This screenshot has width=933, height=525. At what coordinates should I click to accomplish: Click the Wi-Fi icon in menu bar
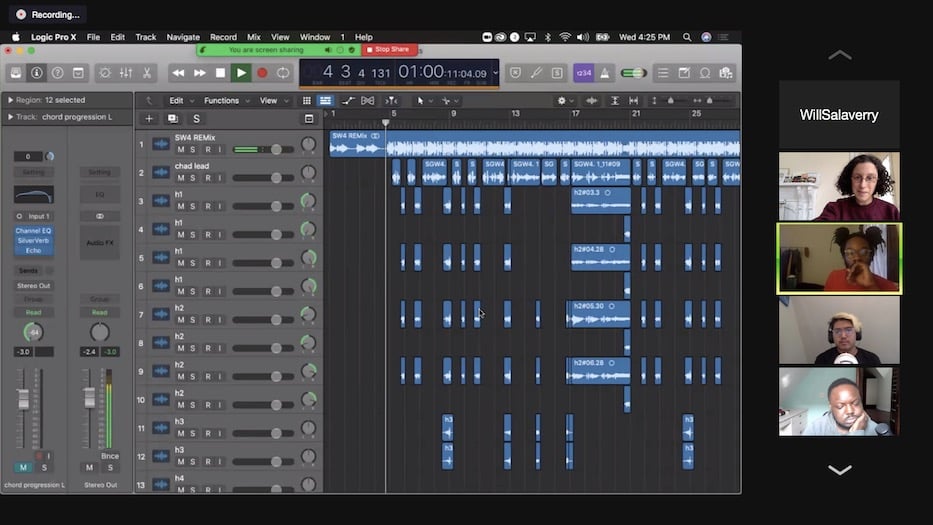click(x=565, y=37)
